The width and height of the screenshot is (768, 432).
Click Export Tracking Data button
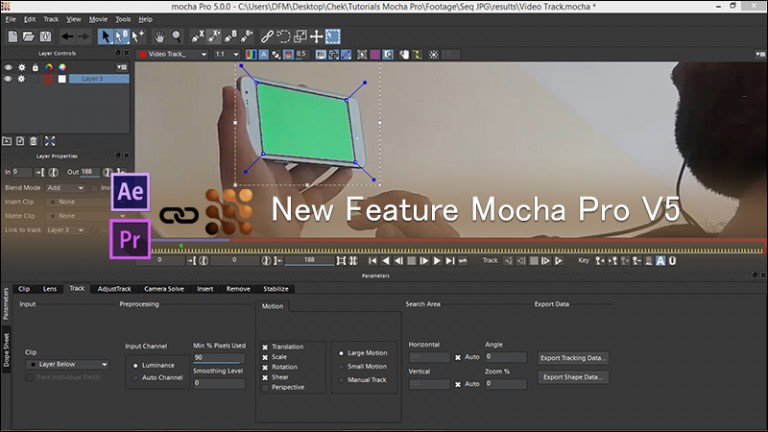click(x=573, y=358)
